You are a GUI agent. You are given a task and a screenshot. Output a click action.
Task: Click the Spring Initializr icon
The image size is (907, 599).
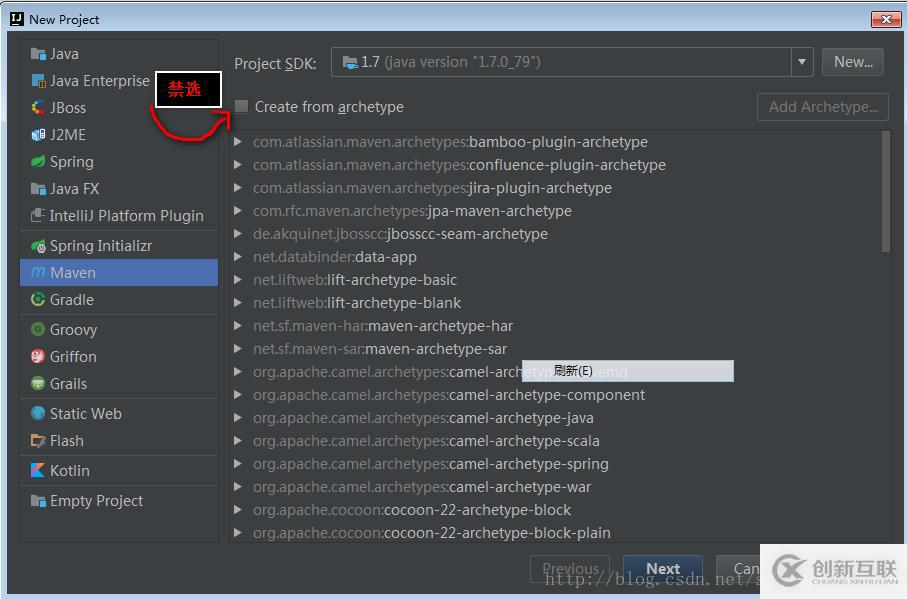[38, 246]
